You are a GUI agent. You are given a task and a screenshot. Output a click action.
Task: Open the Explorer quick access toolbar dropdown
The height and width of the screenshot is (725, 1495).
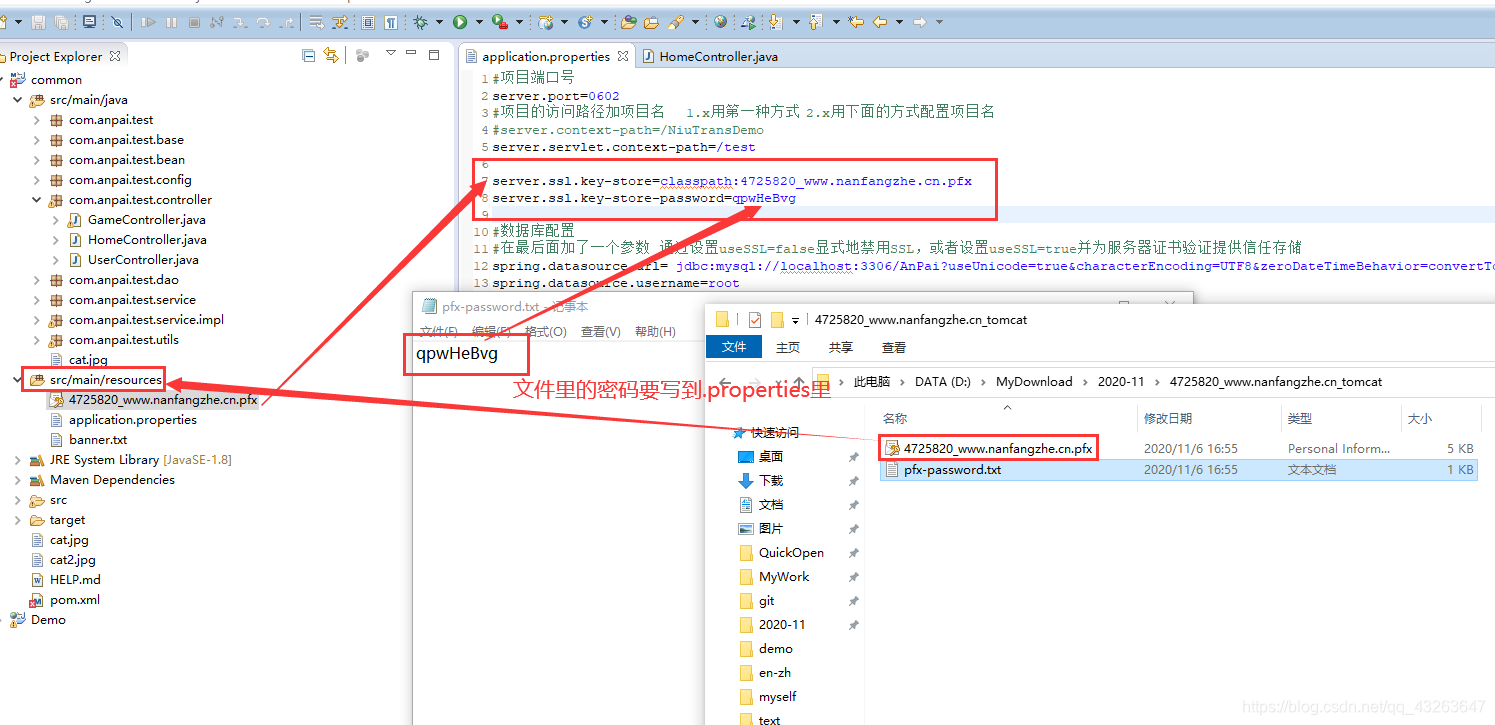[796, 320]
